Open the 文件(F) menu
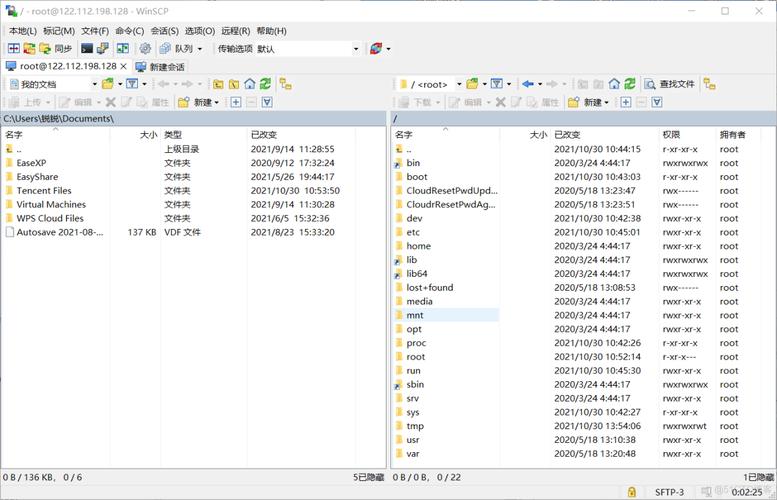Screen dimensions: 777x500 (x=95, y=31)
